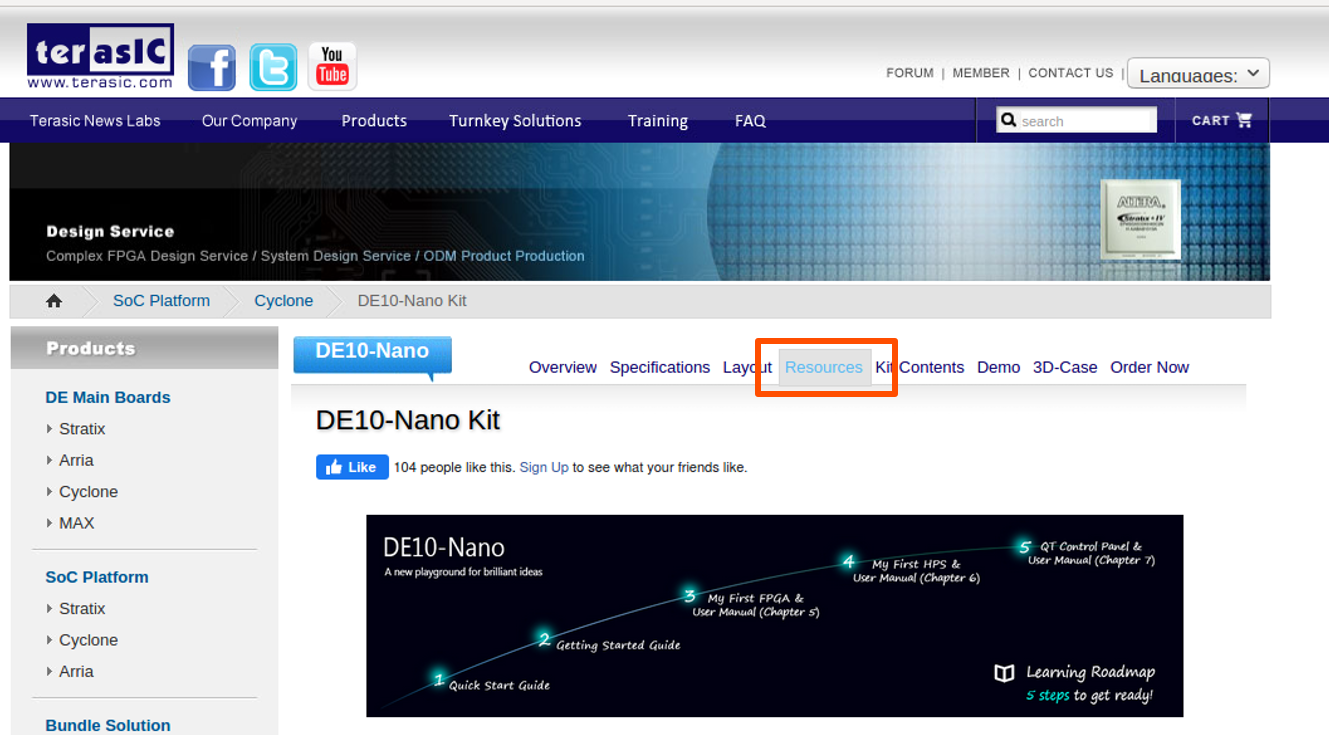Switch to the Specifications tab
This screenshot has width=1329, height=735.
point(660,367)
